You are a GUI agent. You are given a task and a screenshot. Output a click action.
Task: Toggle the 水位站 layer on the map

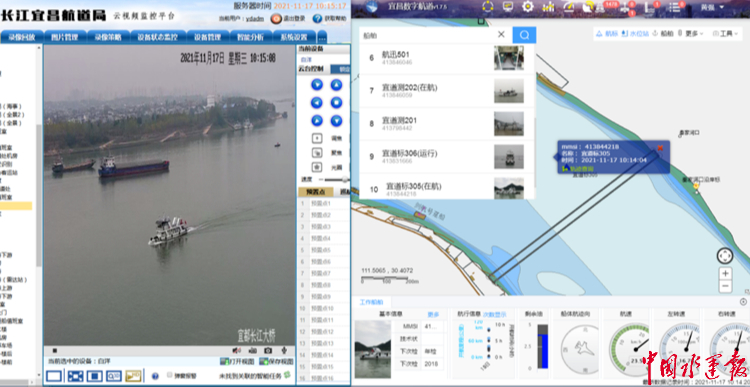point(634,33)
